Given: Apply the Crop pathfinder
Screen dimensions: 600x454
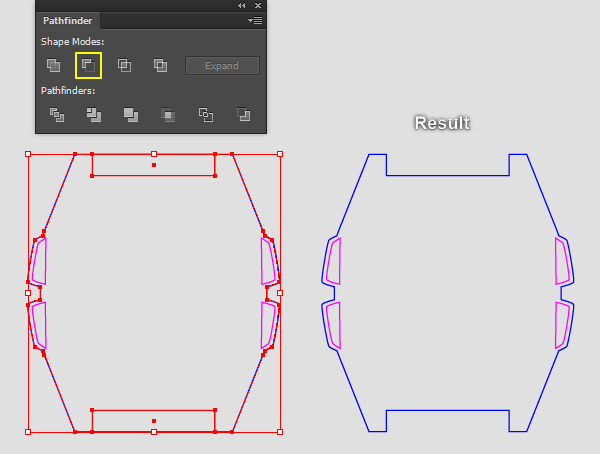Looking at the screenshot, I should pyautogui.click(x=168, y=115).
